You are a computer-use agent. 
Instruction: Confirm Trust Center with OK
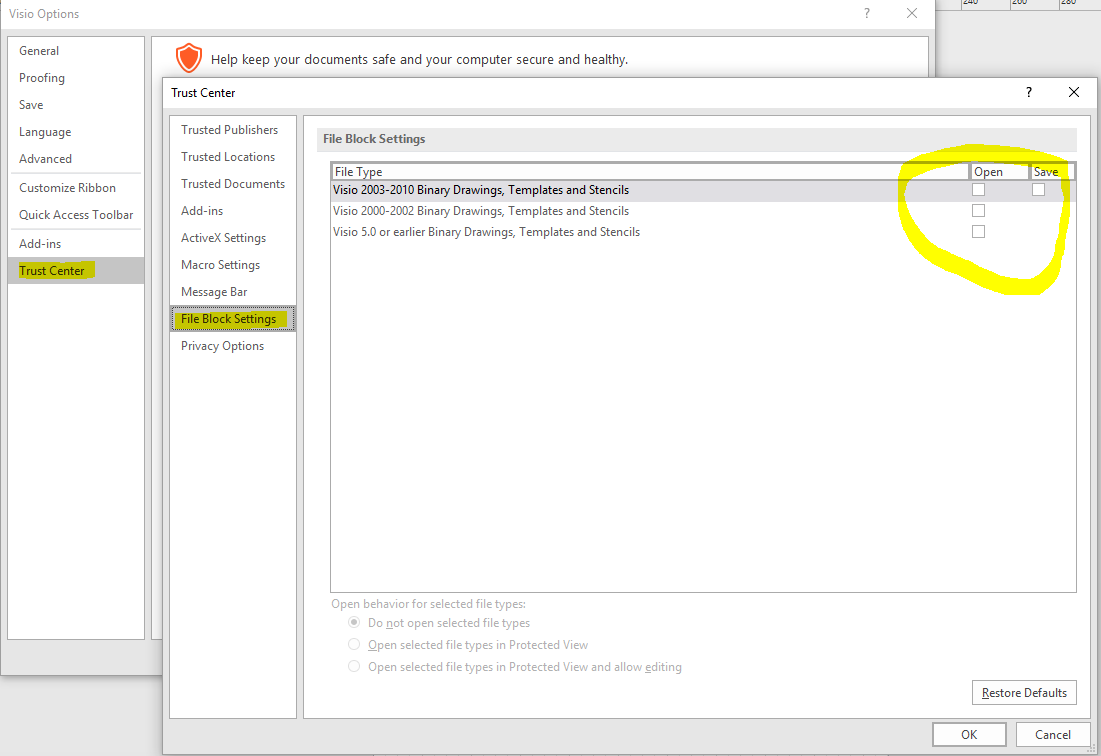tap(969, 734)
